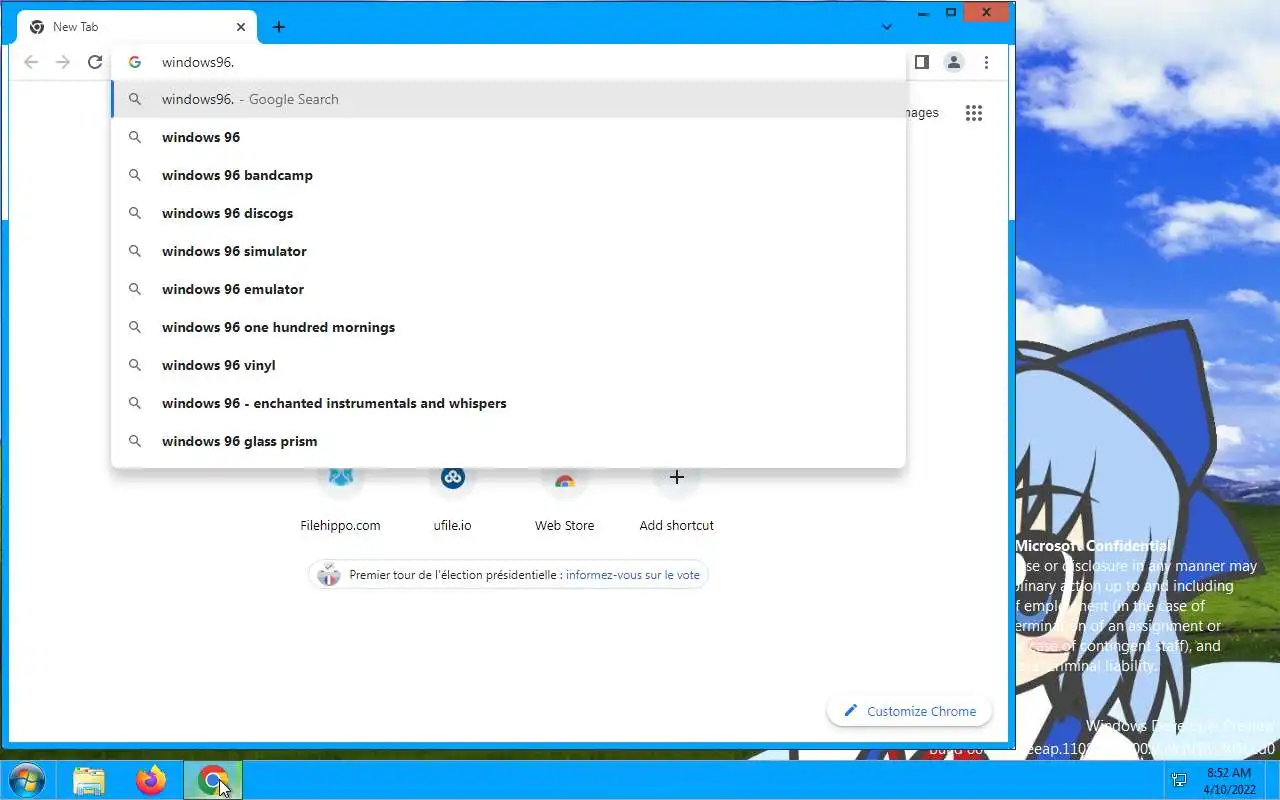Click search icon beside 'windows 96 vinyl'
The image size is (1280, 800).
135,365
